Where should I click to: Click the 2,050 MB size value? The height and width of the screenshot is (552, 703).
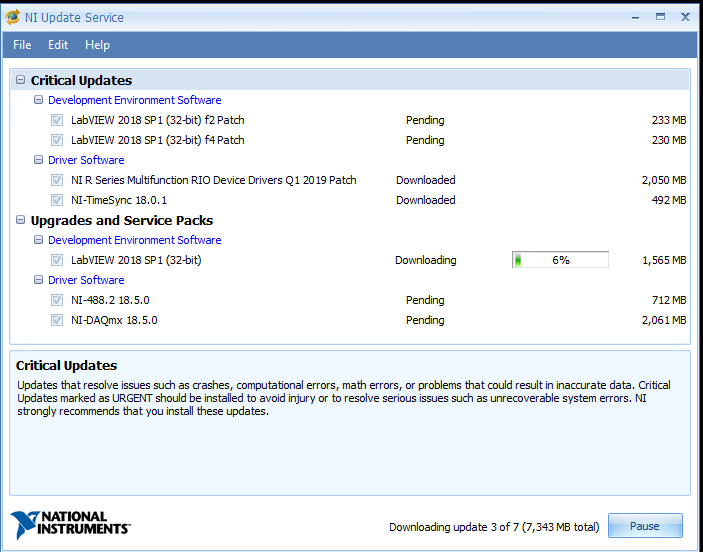(x=664, y=180)
